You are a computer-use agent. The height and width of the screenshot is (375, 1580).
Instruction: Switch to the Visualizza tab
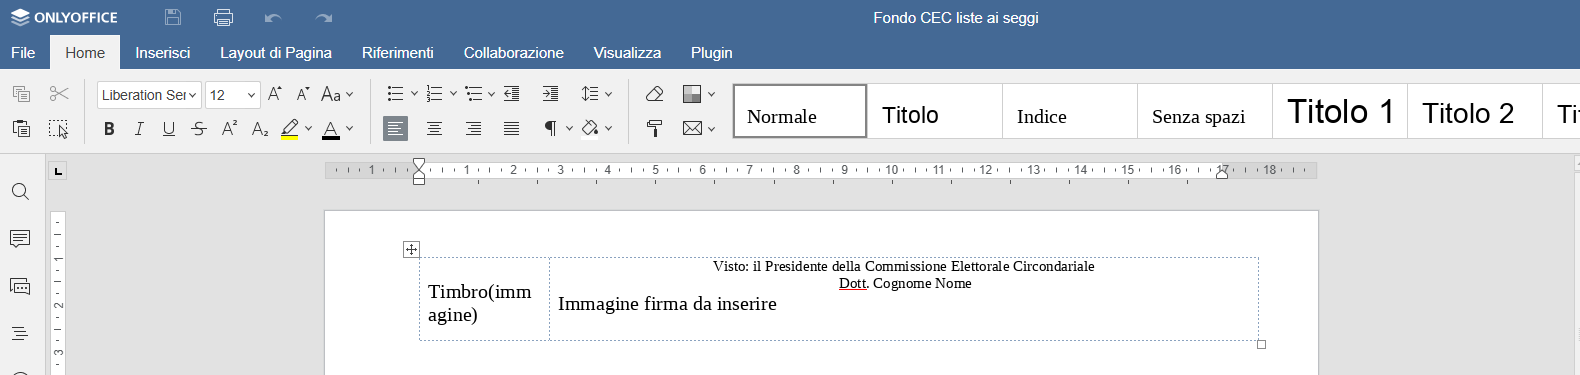(x=627, y=52)
